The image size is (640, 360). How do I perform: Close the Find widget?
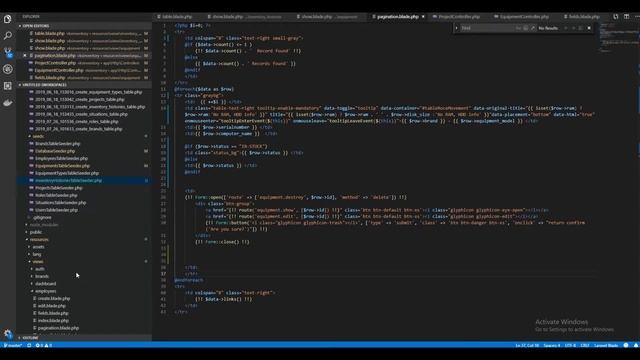(x=589, y=28)
